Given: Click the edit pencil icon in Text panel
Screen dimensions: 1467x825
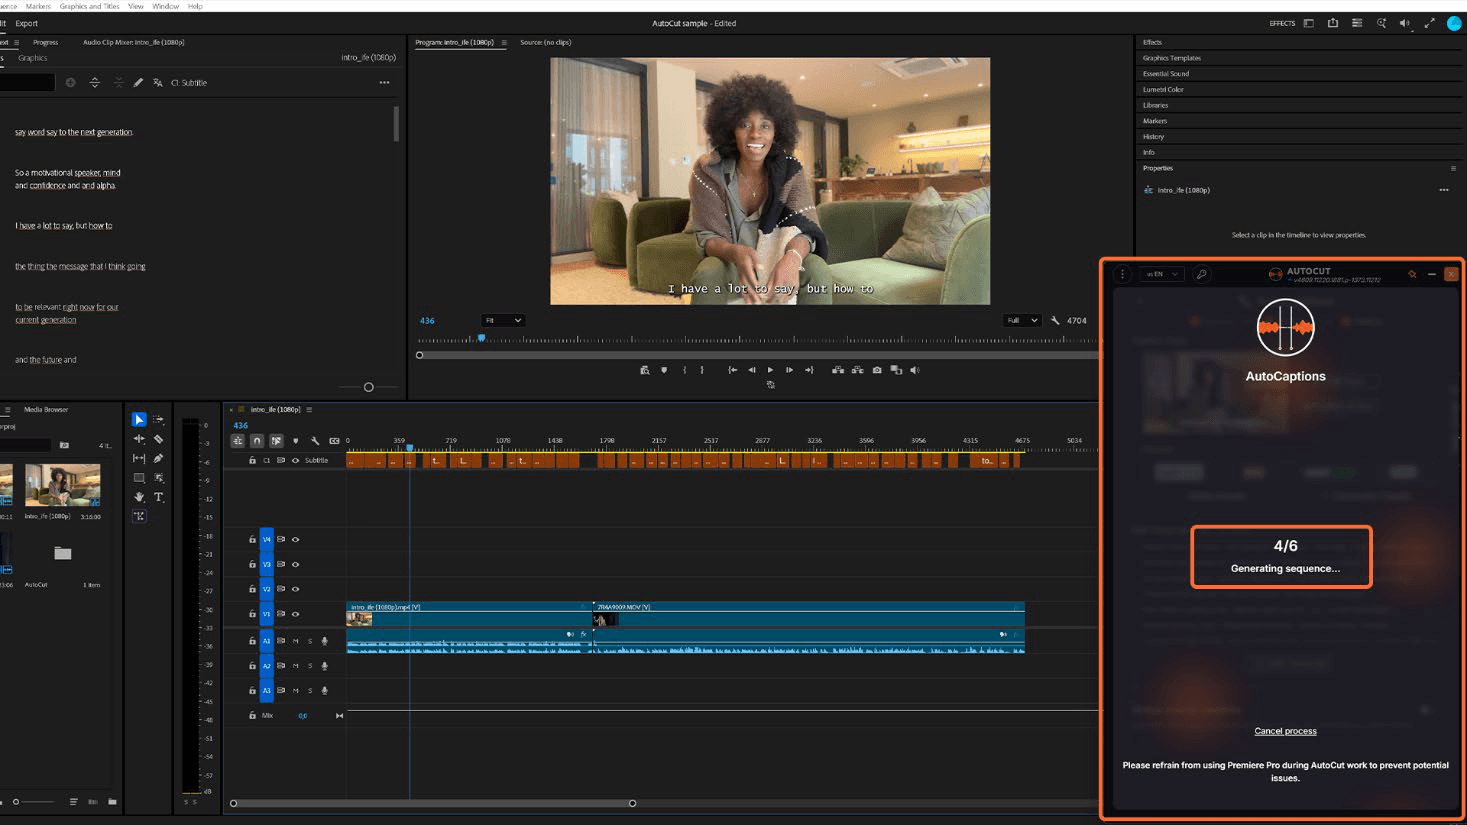Looking at the screenshot, I should point(138,83).
